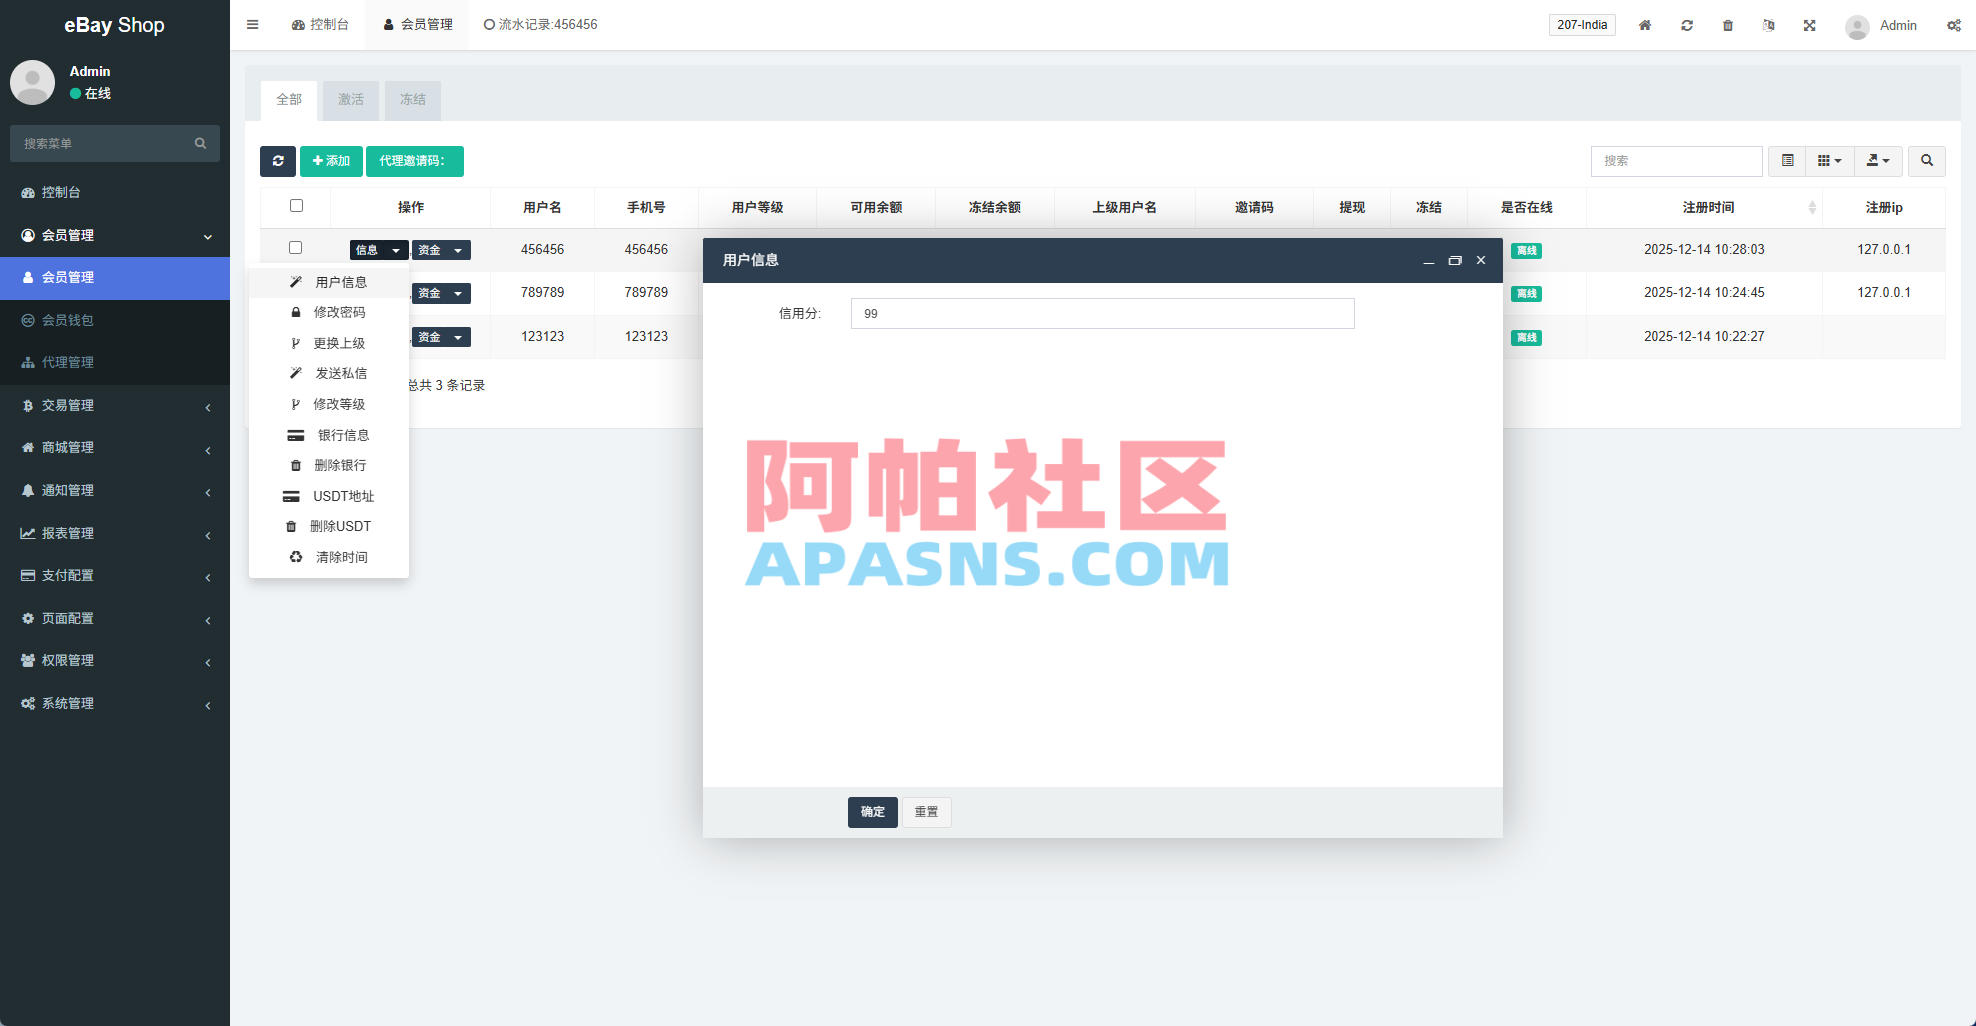Open the columns dropdown in table toolbar

coord(1830,161)
